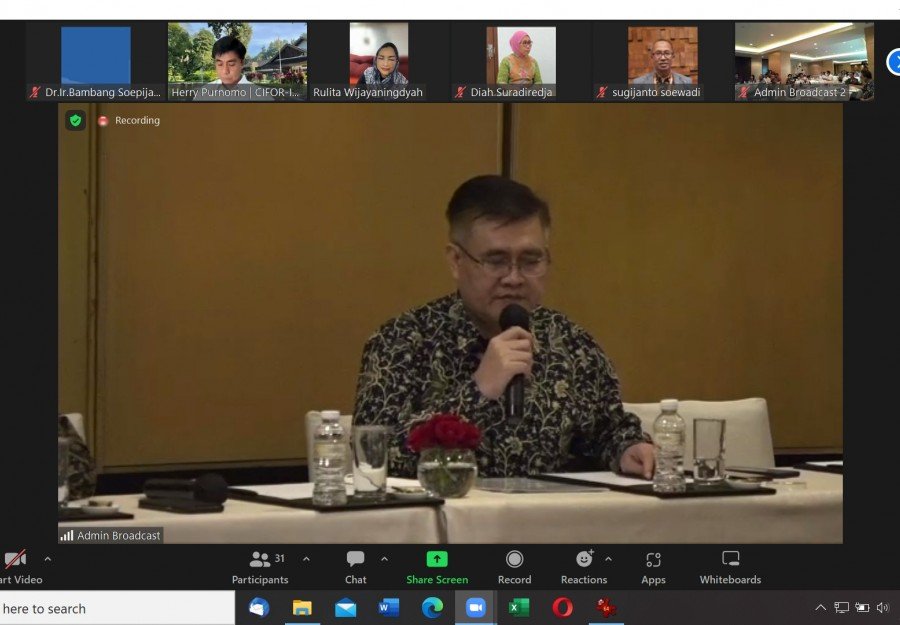The height and width of the screenshot is (625, 900).
Task: Click the muted mic icon on sugijanto soewadi
Action: pyautogui.click(x=602, y=92)
